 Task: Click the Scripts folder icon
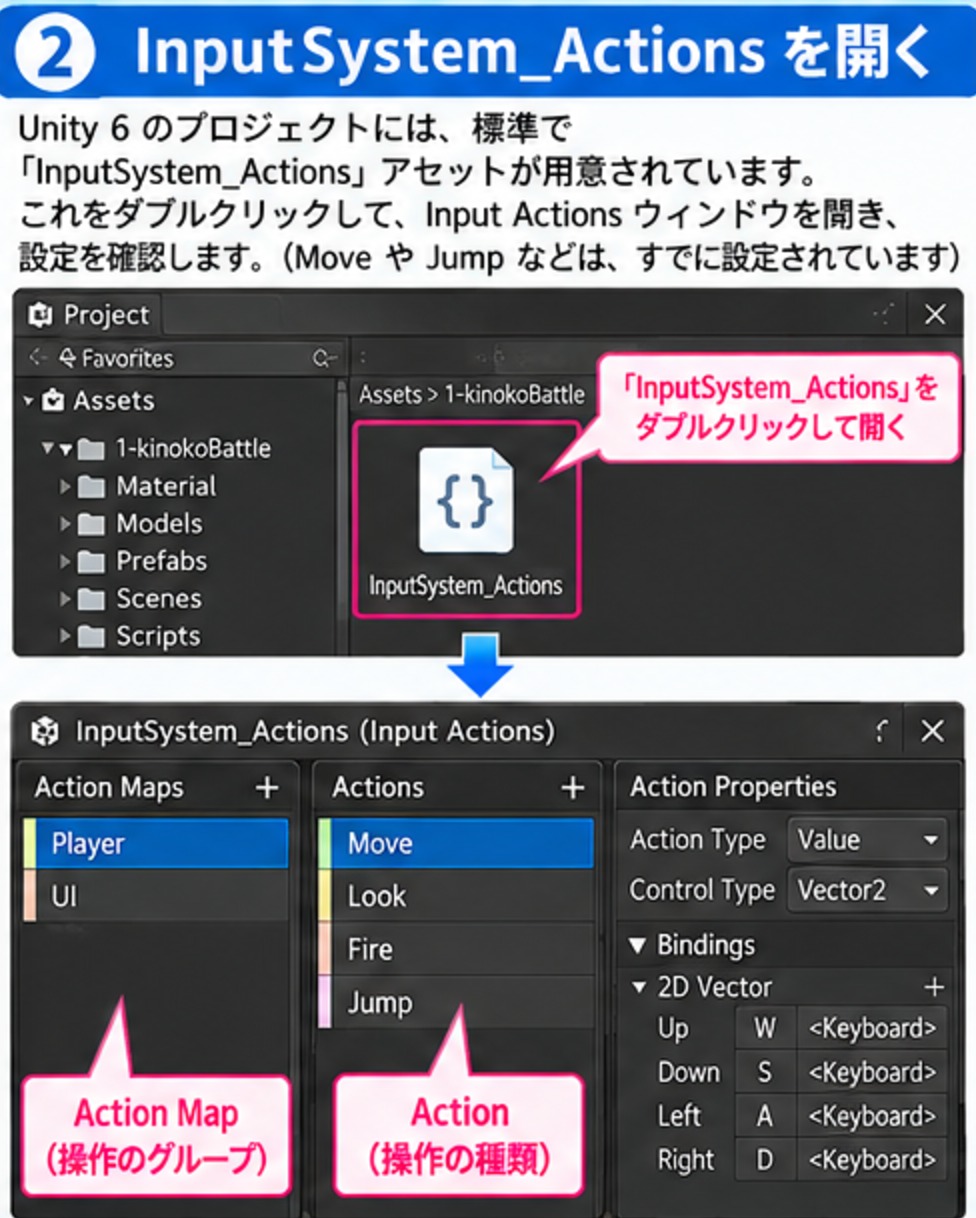pos(91,636)
